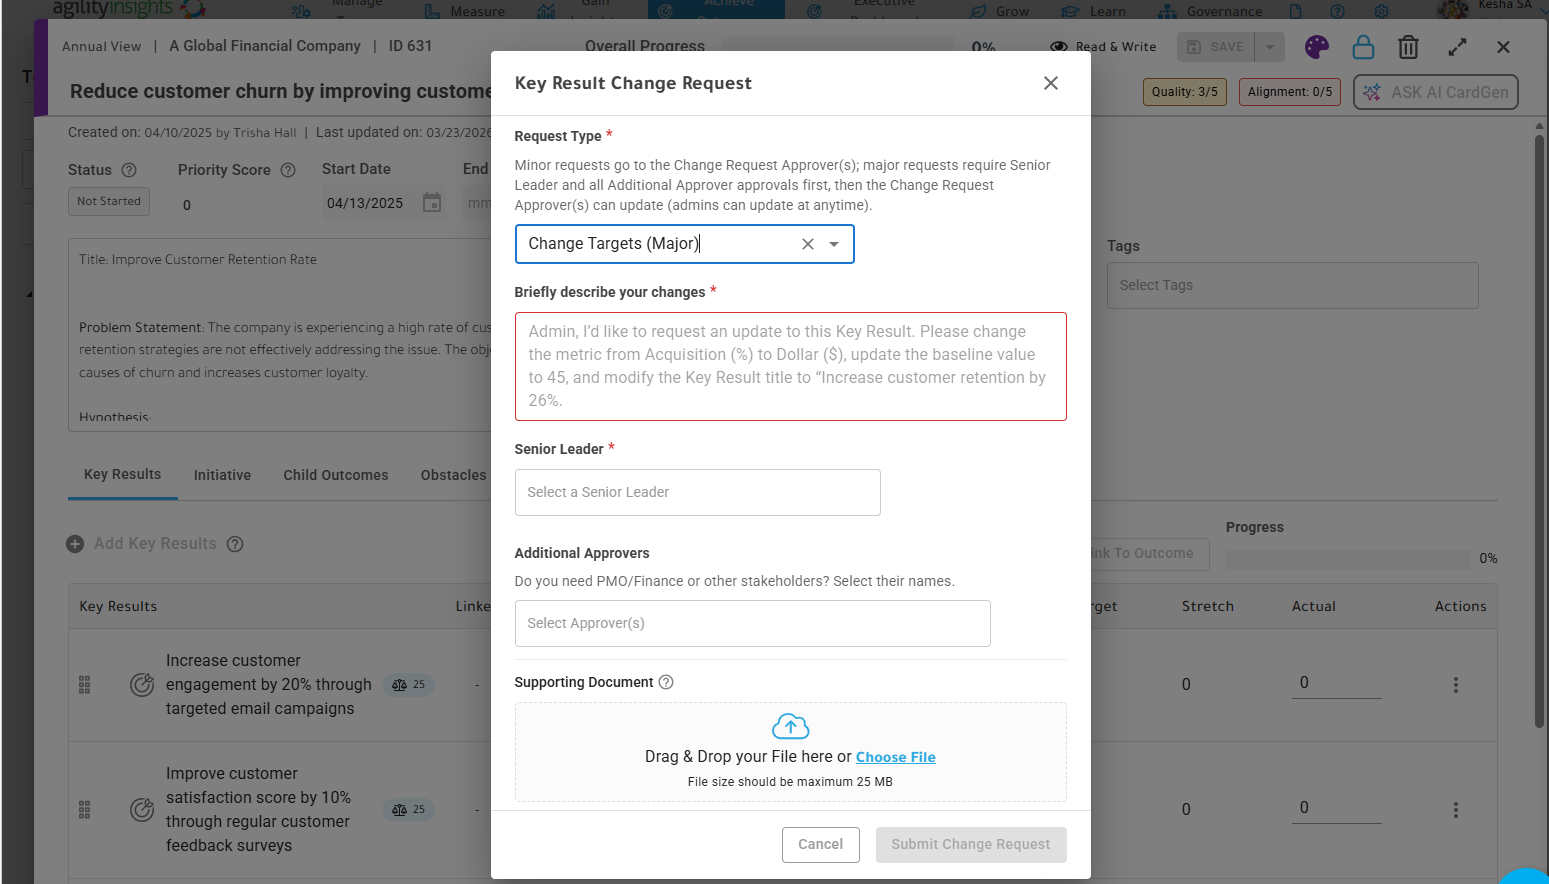Open the Request Type dropdown arrow
This screenshot has height=884, width=1549.
[x=834, y=244]
